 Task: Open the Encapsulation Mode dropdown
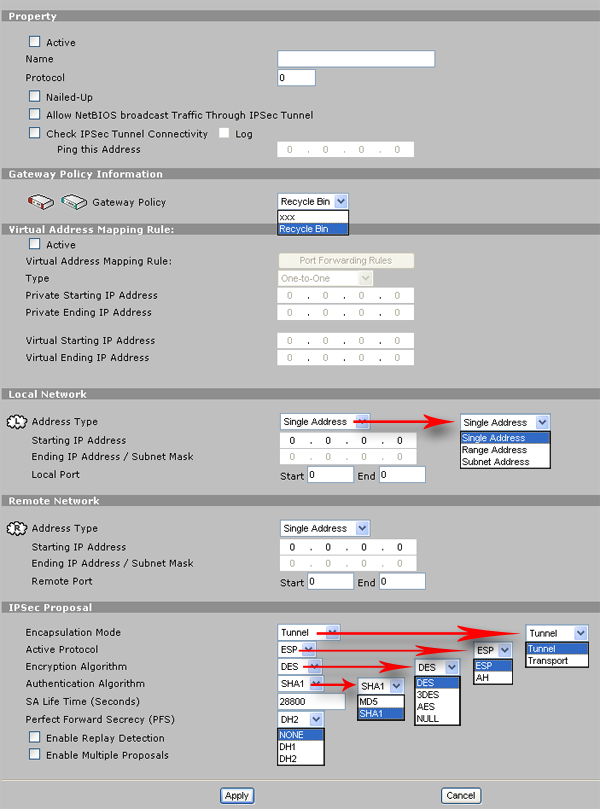tap(309, 632)
